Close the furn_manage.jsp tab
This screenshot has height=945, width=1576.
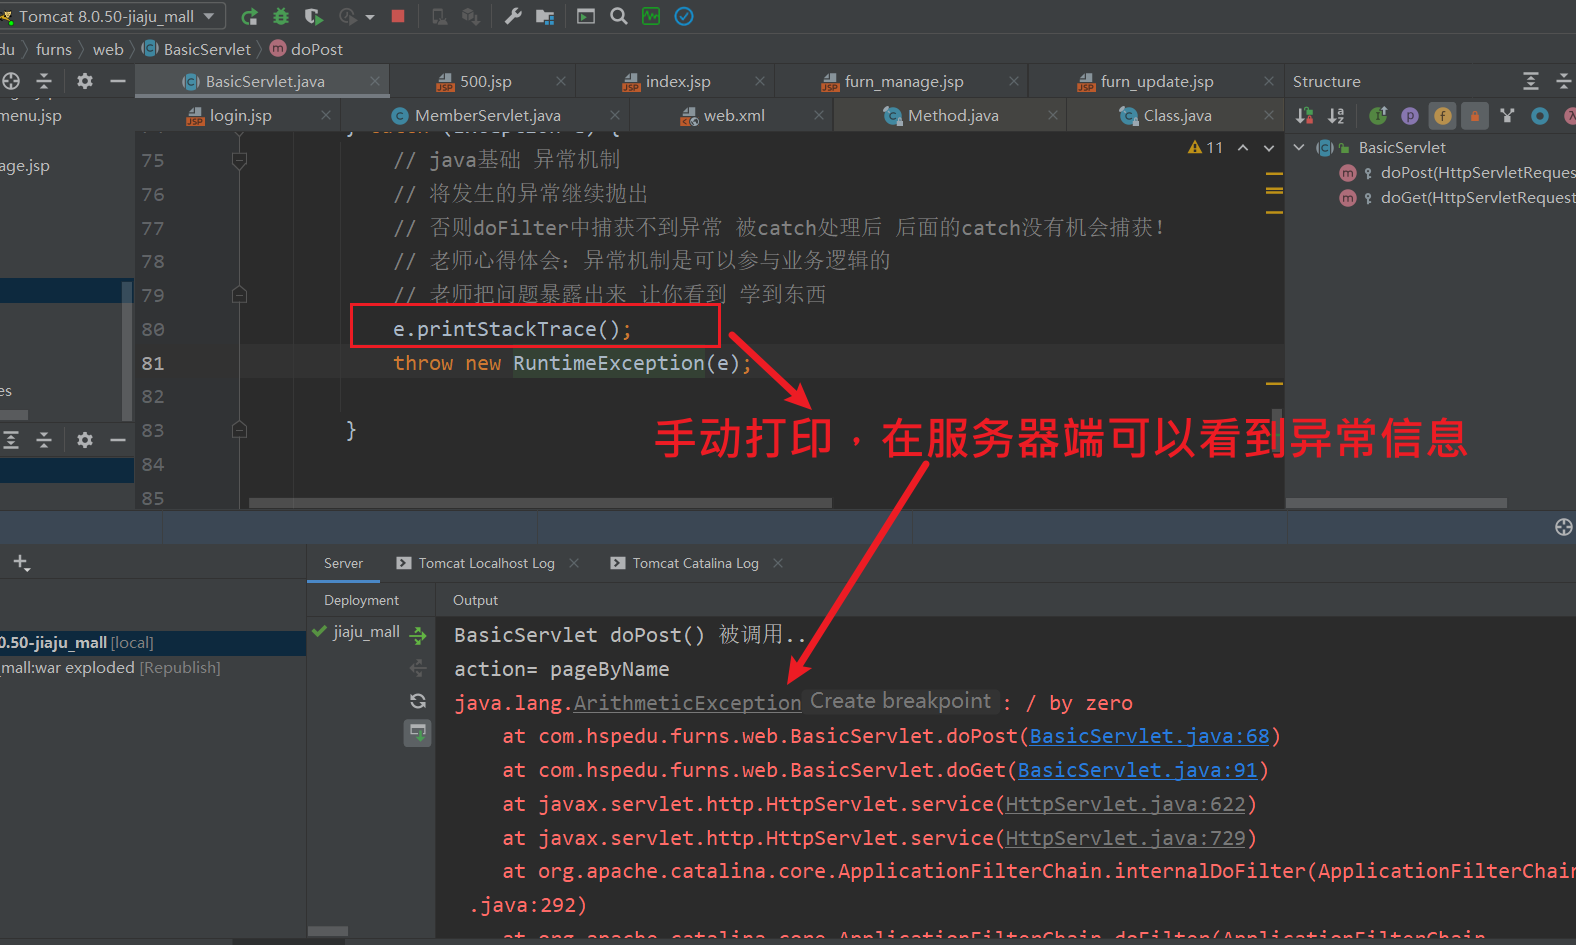(1014, 81)
